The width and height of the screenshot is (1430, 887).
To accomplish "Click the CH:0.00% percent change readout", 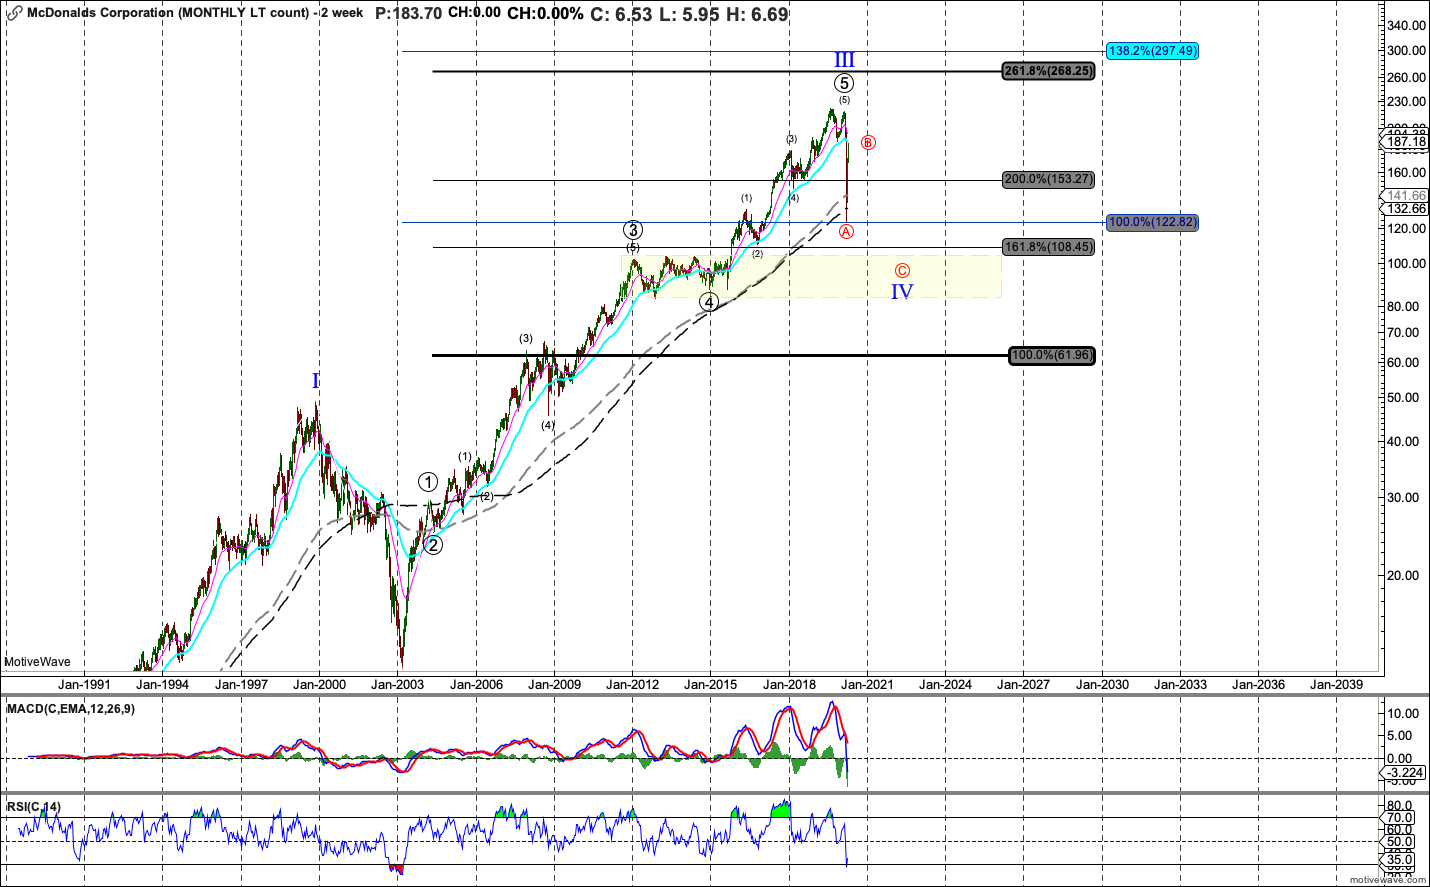I will (545, 14).
